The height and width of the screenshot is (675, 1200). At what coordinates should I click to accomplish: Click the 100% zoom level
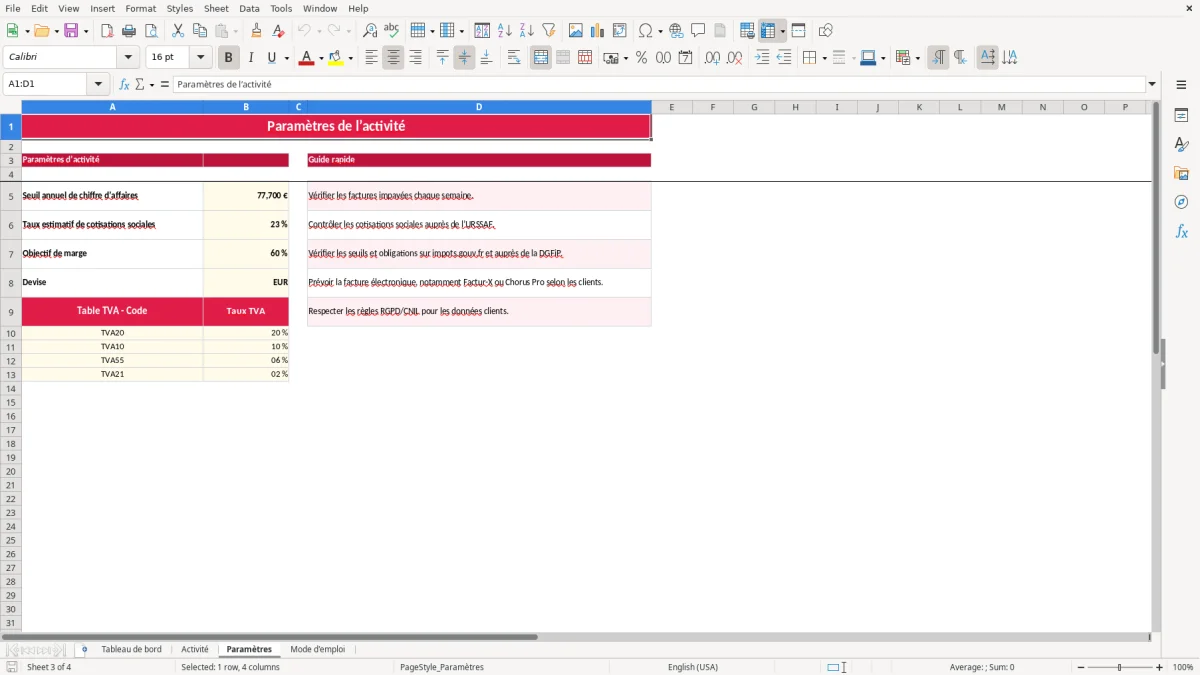coord(1183,667)
